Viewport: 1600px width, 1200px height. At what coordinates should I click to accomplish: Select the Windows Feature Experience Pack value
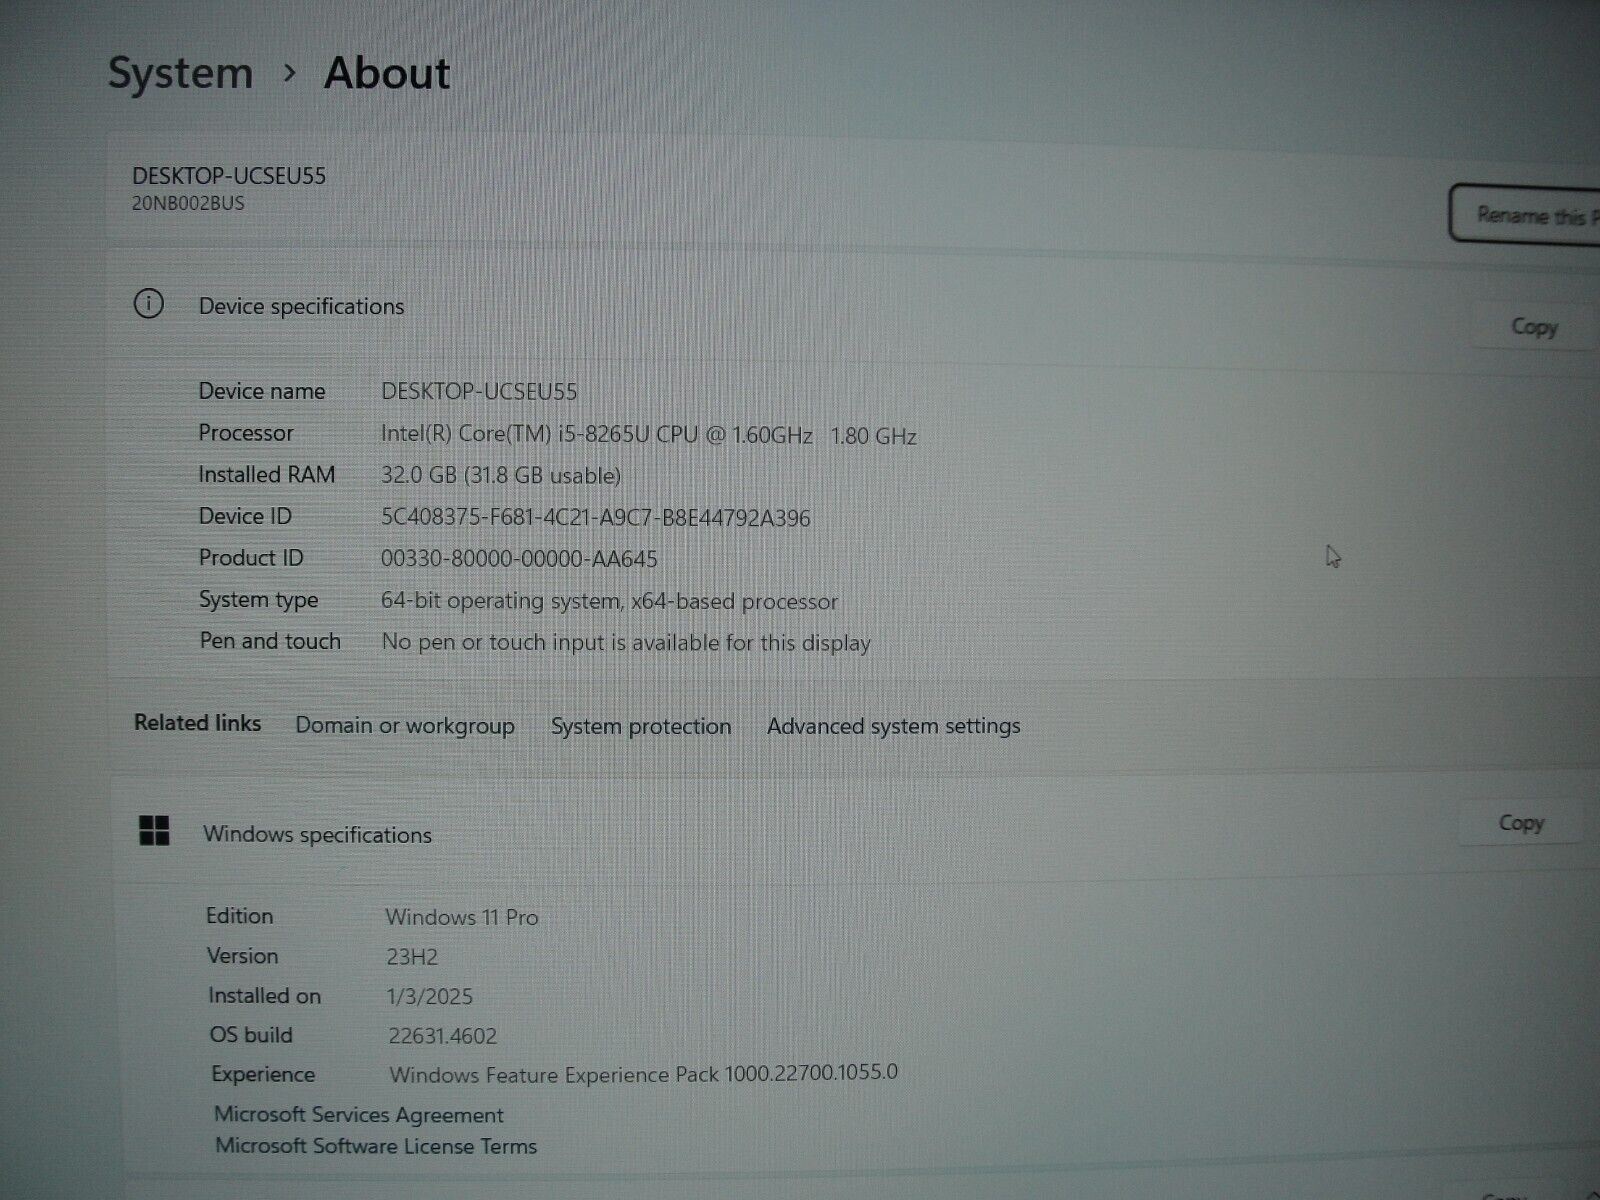(x=644, y=1074)
